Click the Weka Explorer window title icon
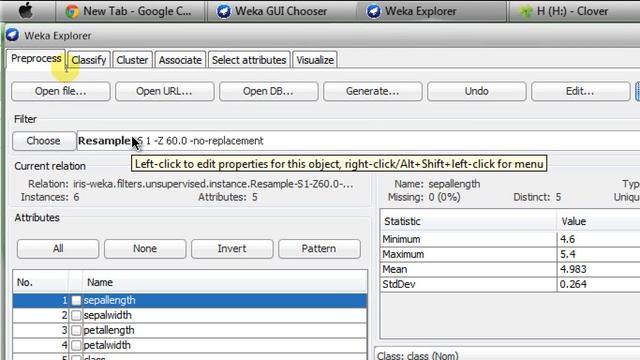The width and height of the screenshot is (640, 360). [13, 36]
